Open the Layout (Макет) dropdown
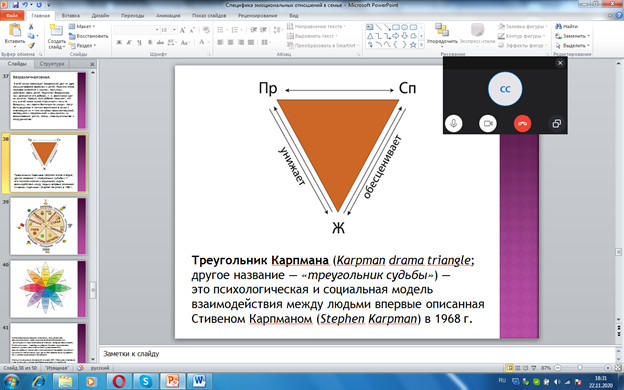 tap(82, 26)
